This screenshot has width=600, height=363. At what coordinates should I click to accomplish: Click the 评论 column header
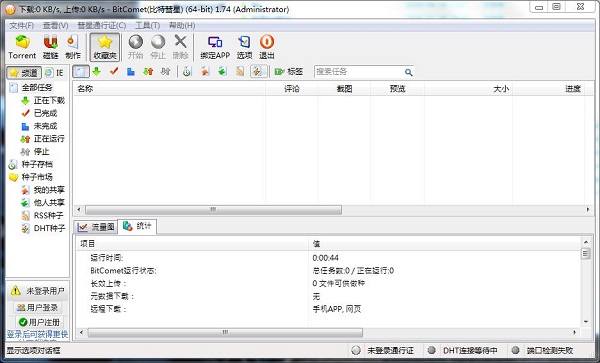[292, 89]
